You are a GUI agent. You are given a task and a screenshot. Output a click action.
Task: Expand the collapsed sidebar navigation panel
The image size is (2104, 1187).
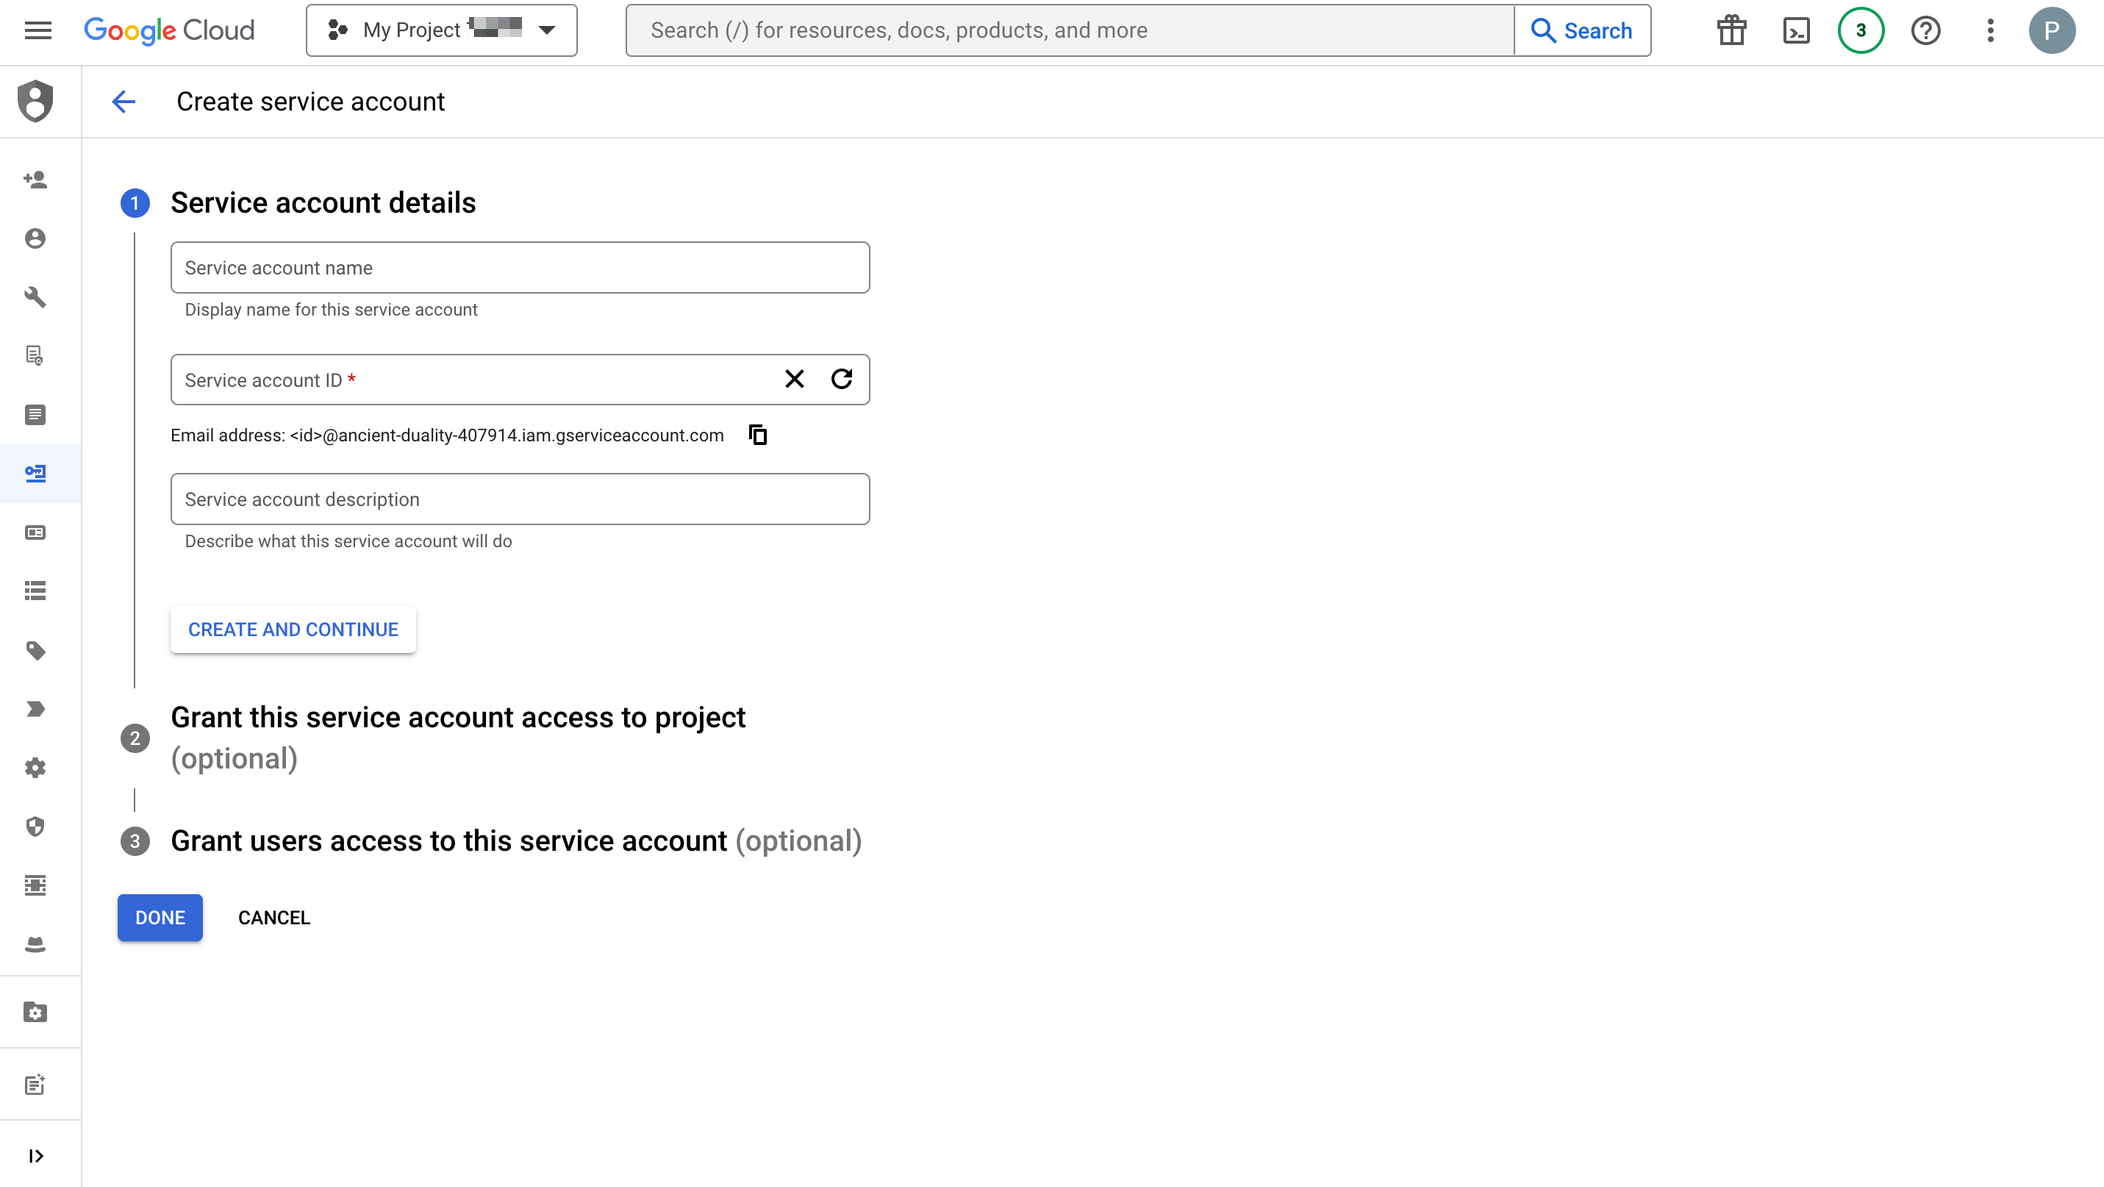click(36, 1156)
